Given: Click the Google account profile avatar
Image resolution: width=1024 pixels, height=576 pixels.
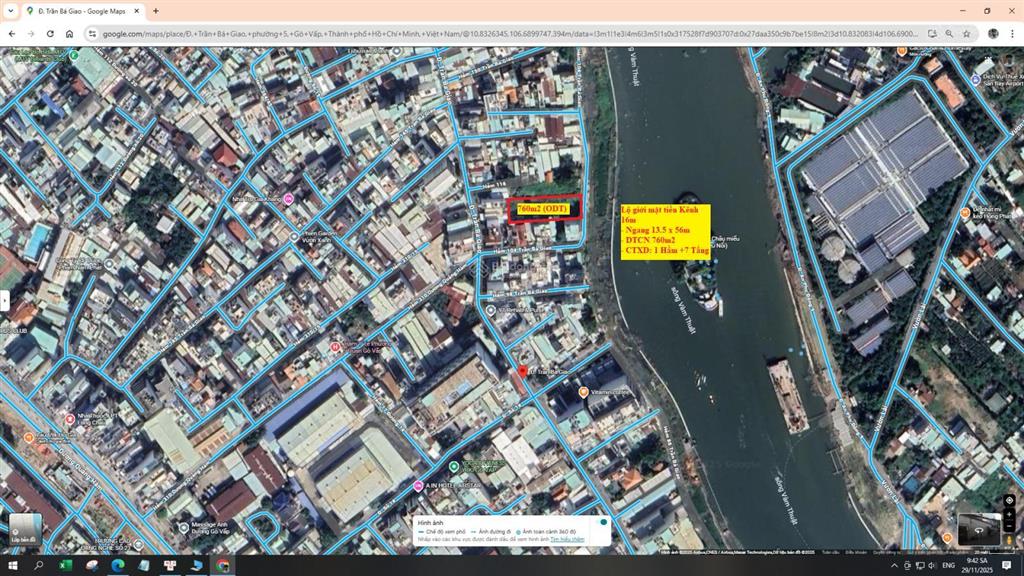Looking at the screenshot, I should pyautogui.click(x=991, y=33).
